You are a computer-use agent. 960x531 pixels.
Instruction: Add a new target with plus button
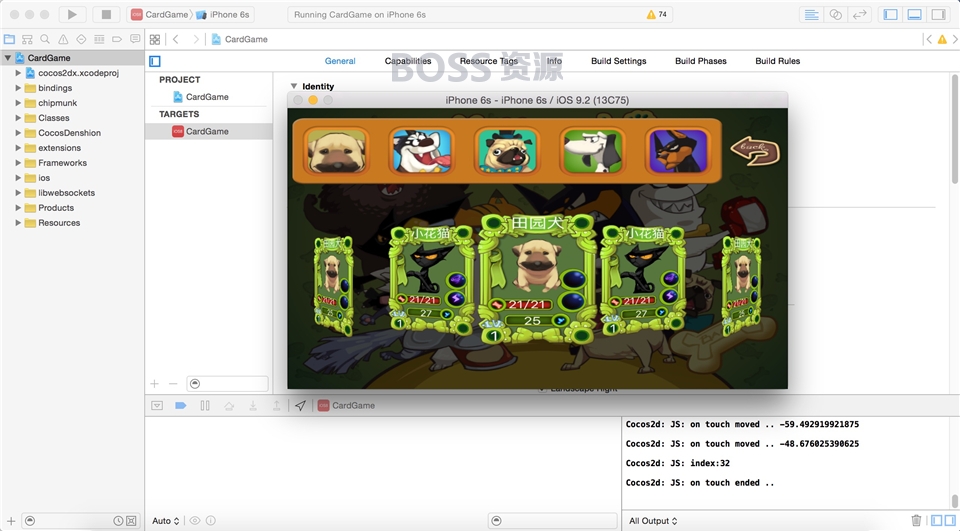tap(154, 384)
